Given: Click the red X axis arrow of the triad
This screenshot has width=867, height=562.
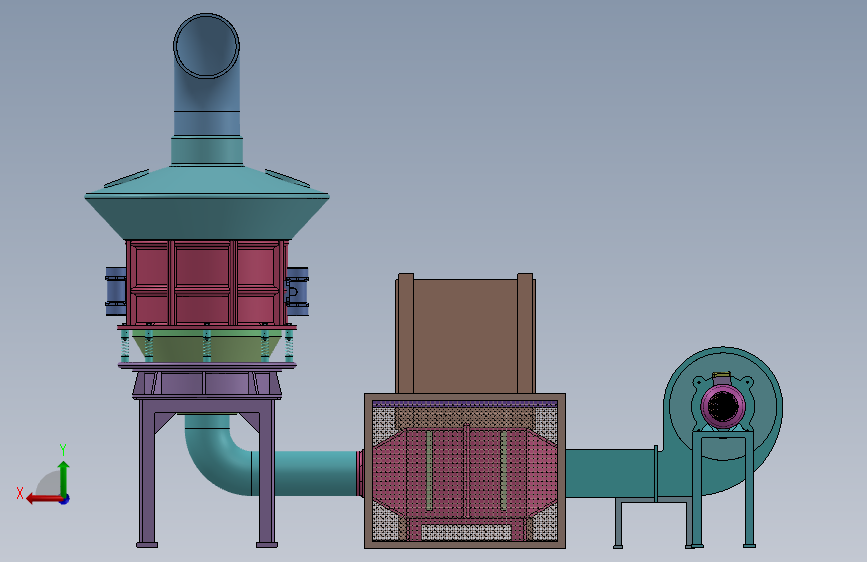Looking at the screenshot, I should [x=43, y=499].
